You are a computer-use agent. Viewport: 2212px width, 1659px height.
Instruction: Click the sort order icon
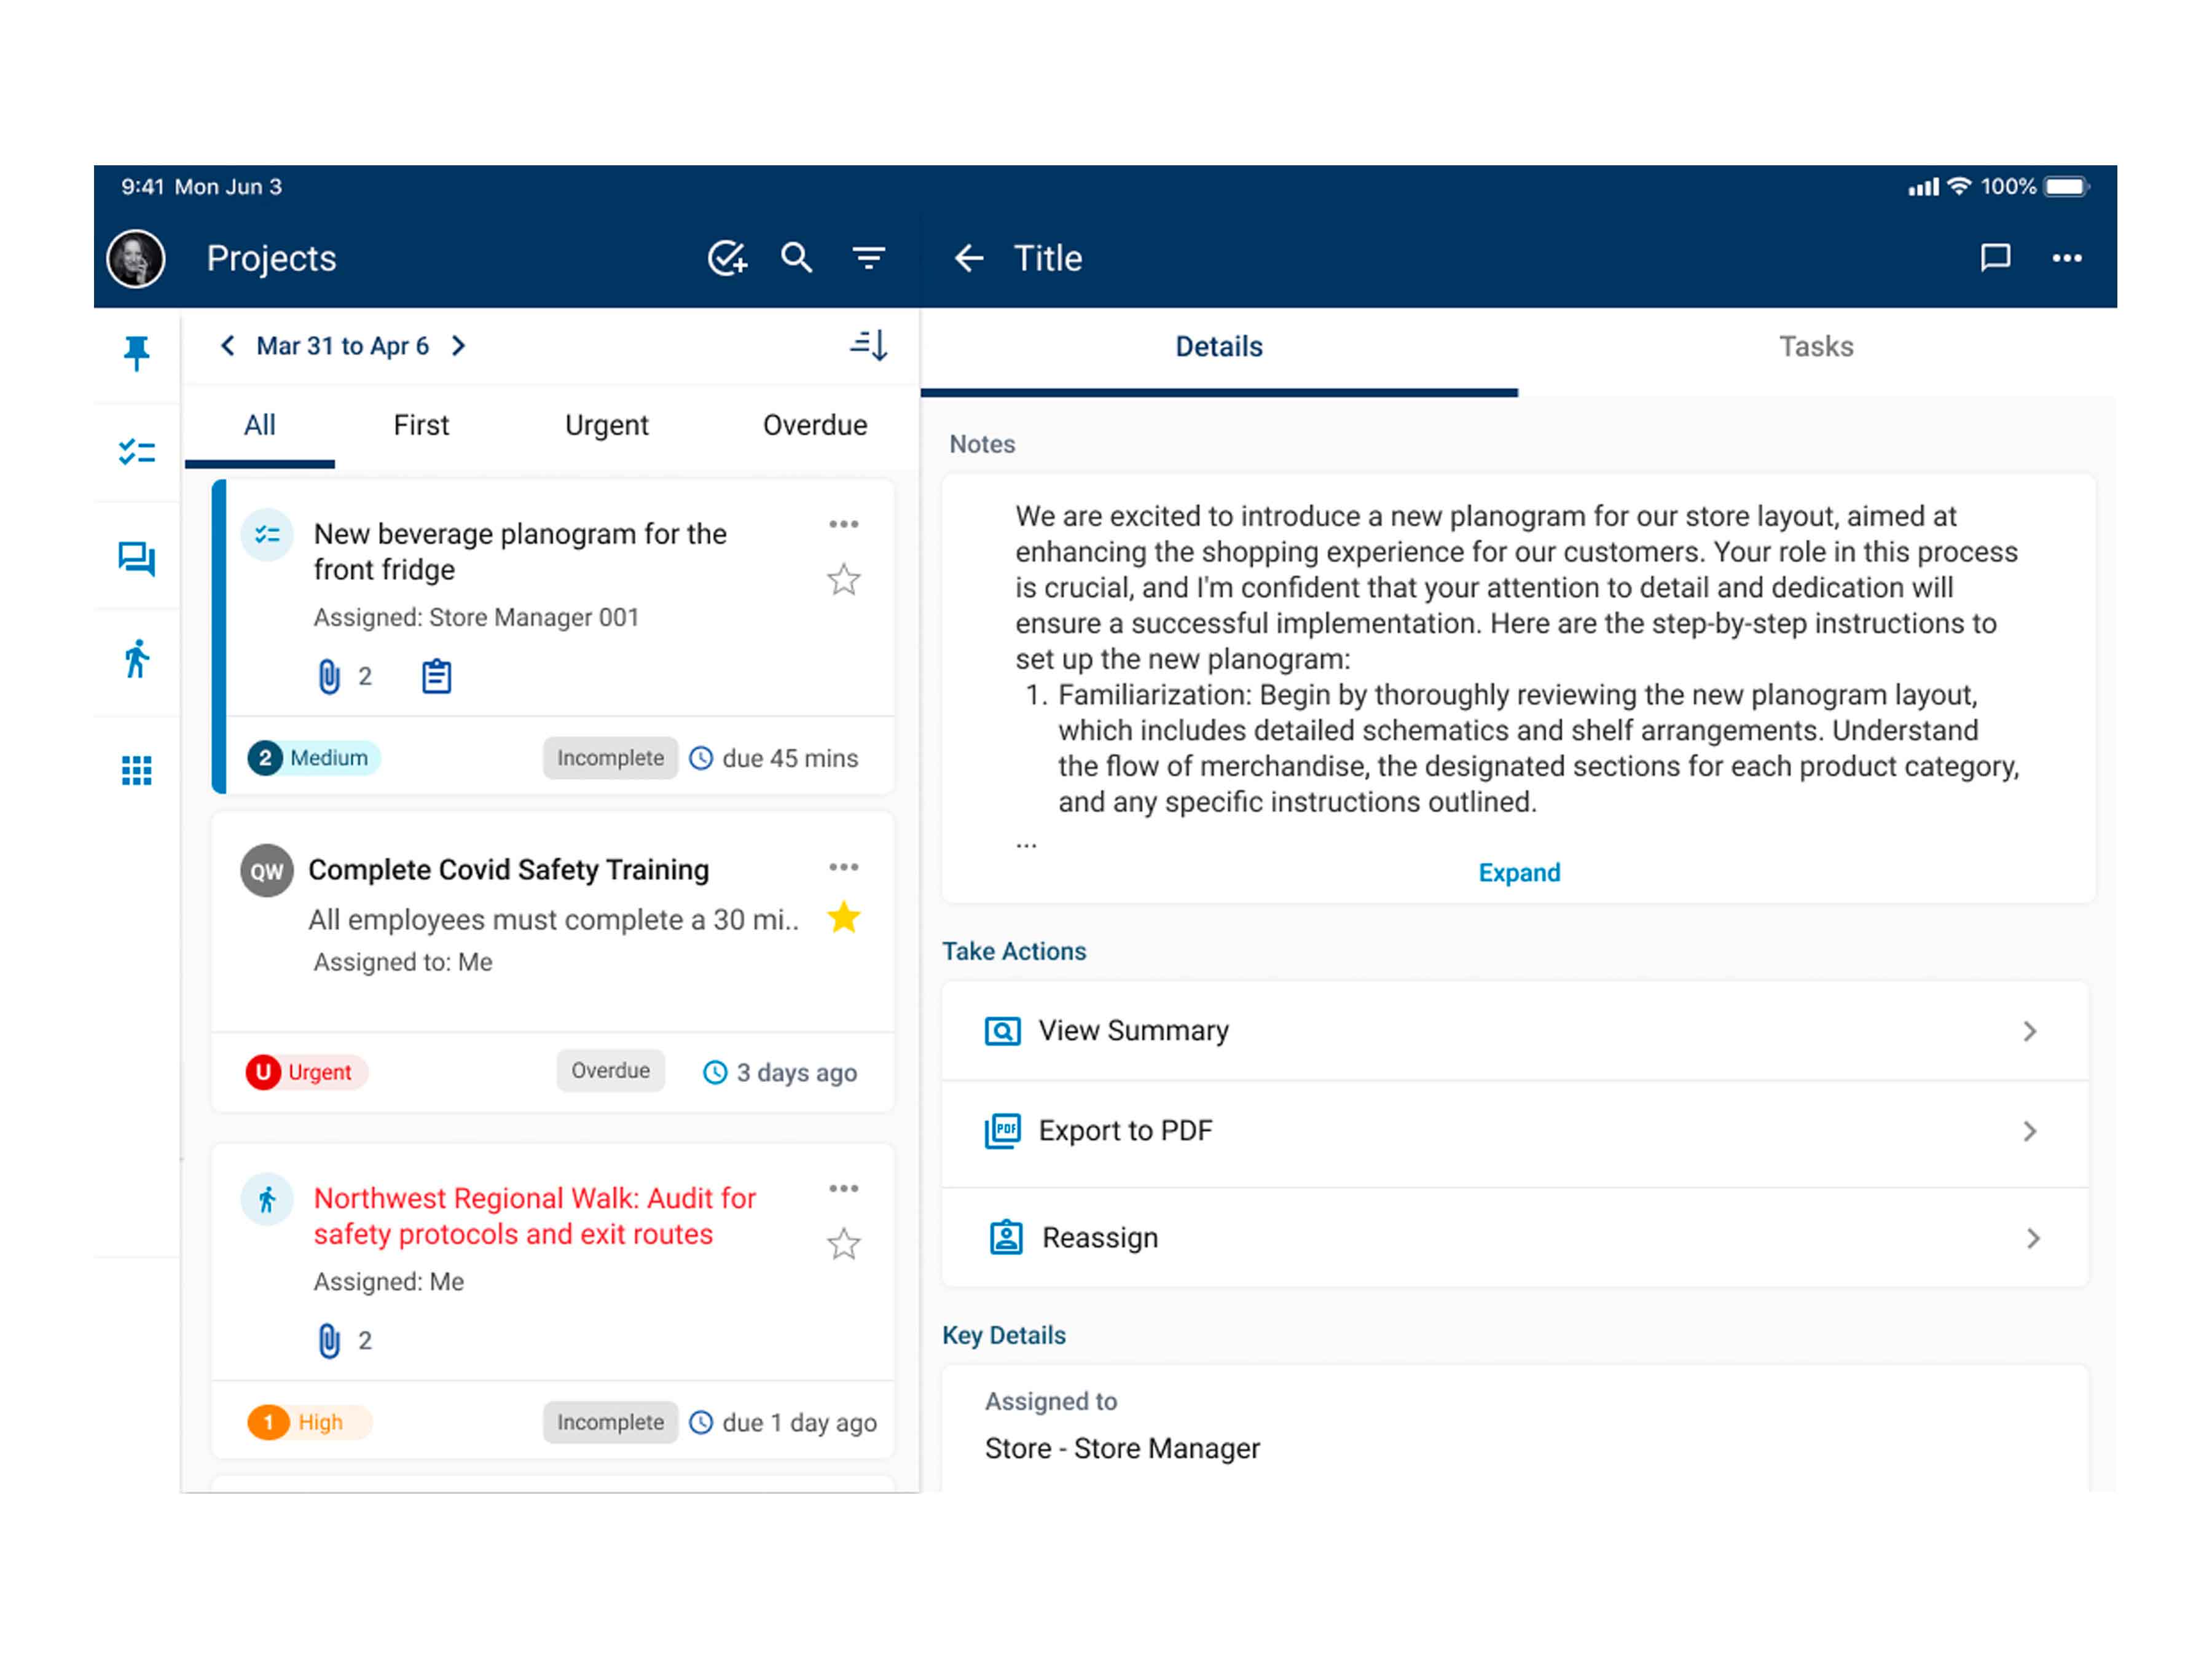868,346
